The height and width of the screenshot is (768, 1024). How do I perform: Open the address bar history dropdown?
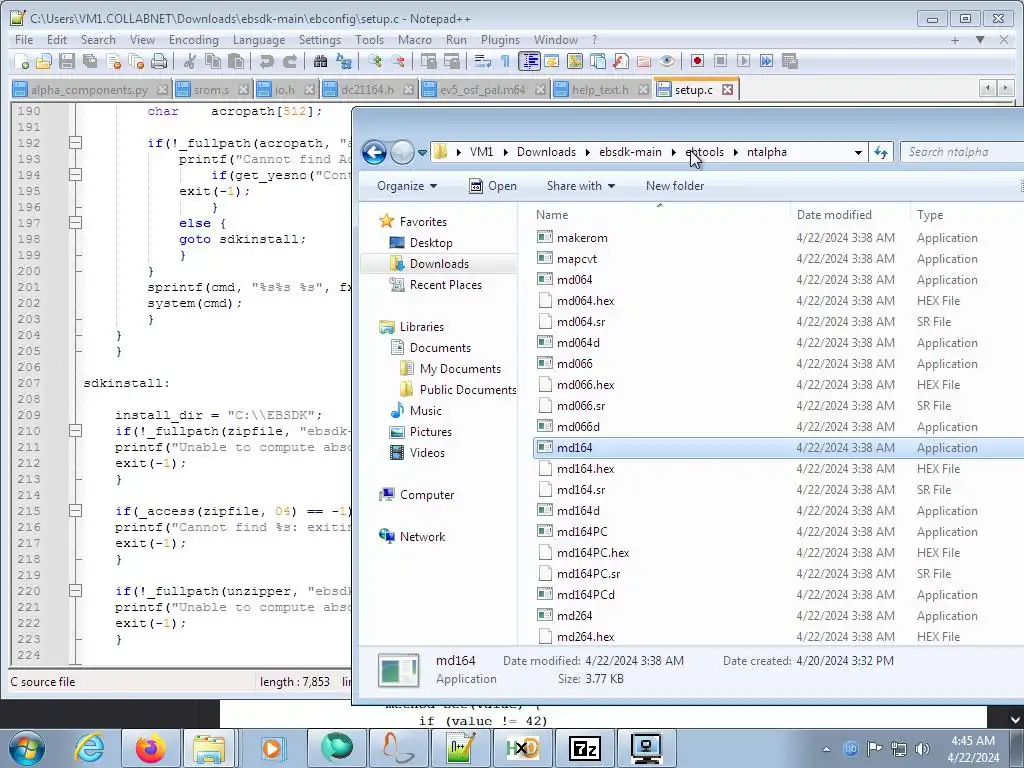tap(858, 152)
